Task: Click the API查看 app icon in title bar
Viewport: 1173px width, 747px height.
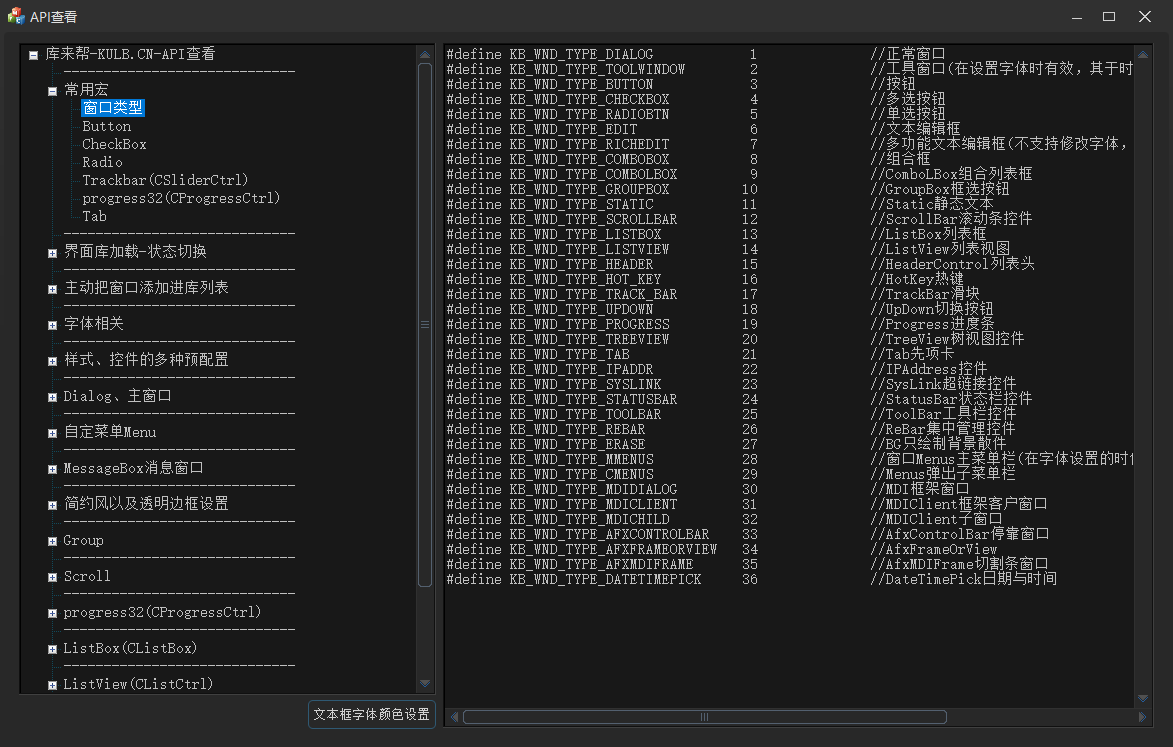Action: 16,16
